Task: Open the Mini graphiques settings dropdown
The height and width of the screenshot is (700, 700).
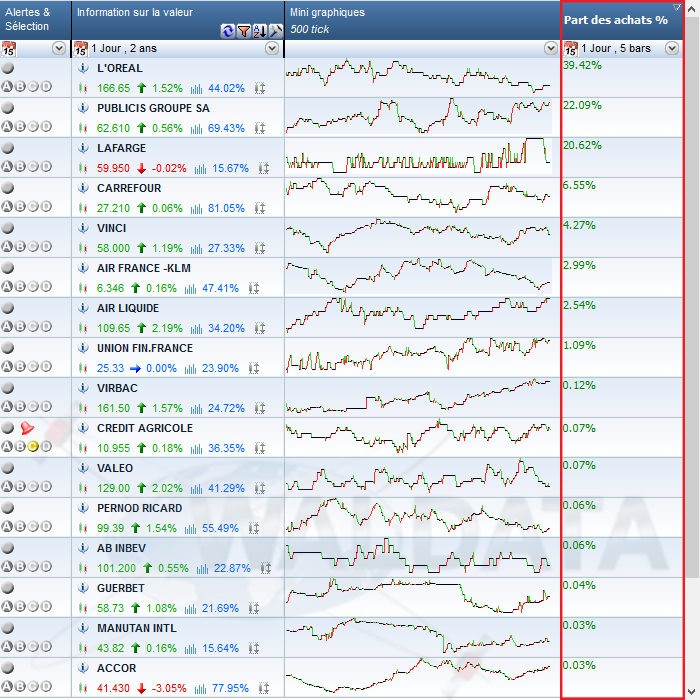Action: click(x=551, y=48)
